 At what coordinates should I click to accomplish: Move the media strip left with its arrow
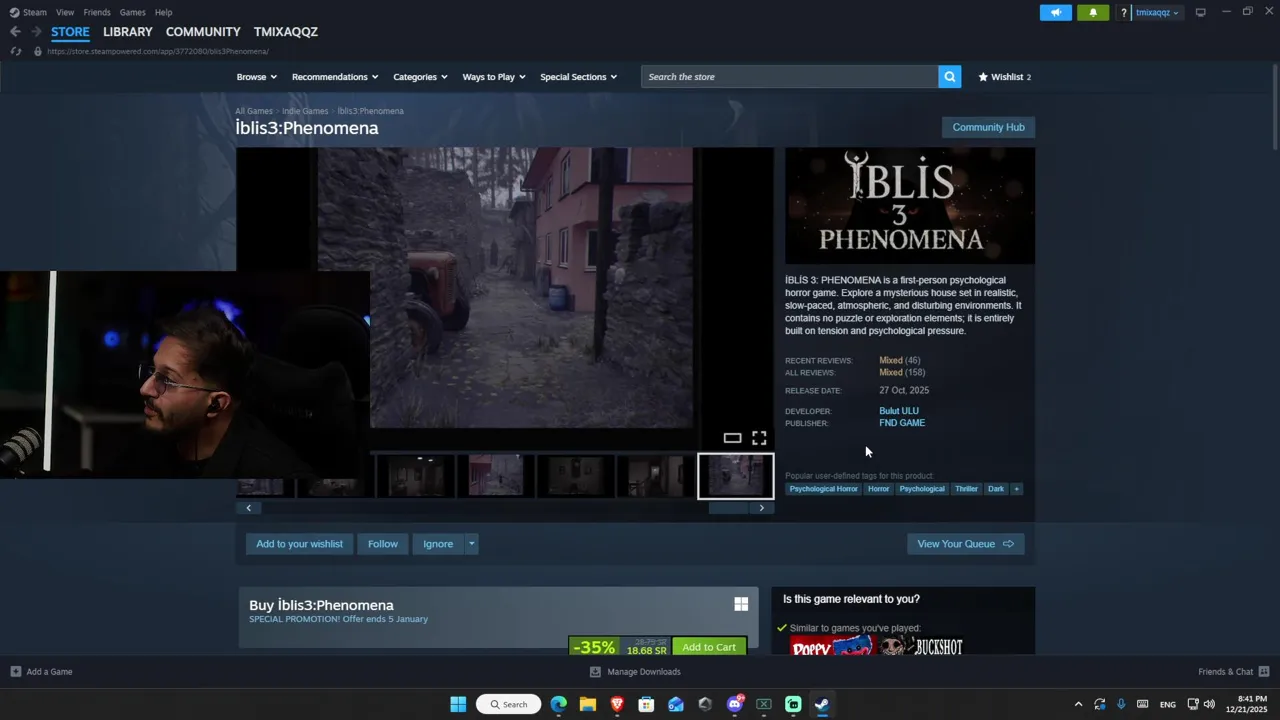[x=249, y=508]
